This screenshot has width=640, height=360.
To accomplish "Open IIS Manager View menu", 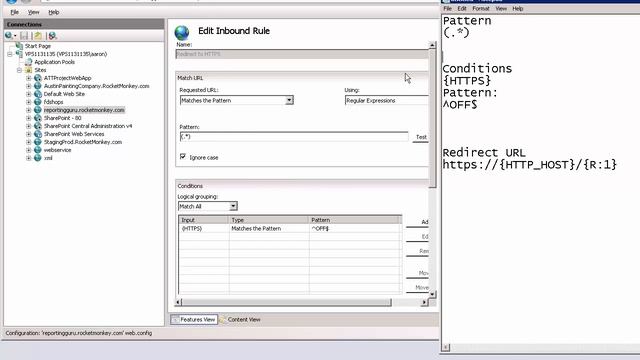I will (x=33, y=12).
